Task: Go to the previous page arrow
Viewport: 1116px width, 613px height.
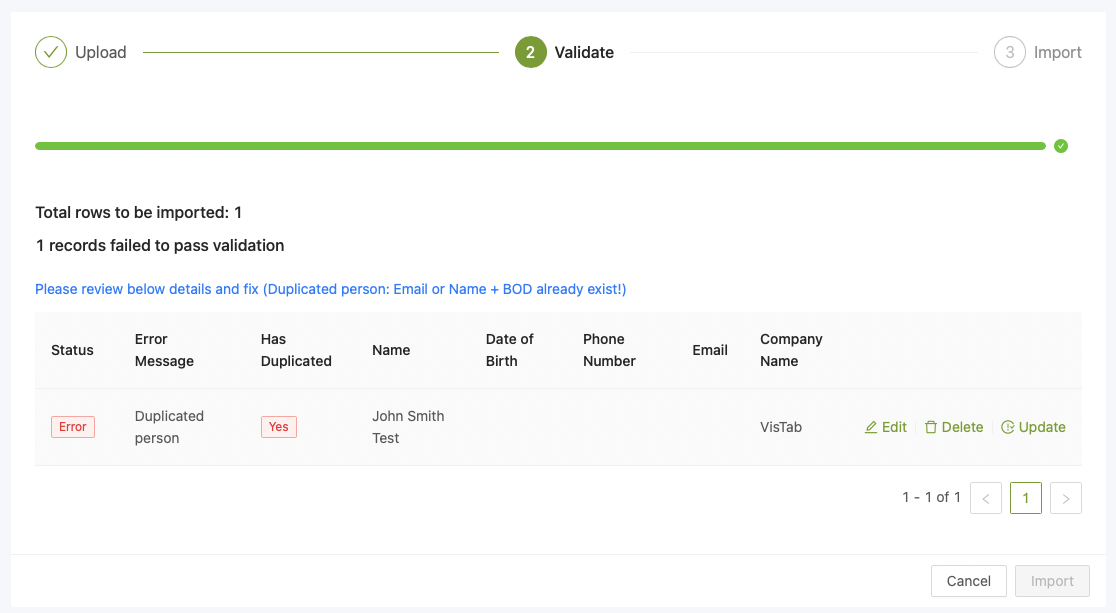Action: click(986, 498)
